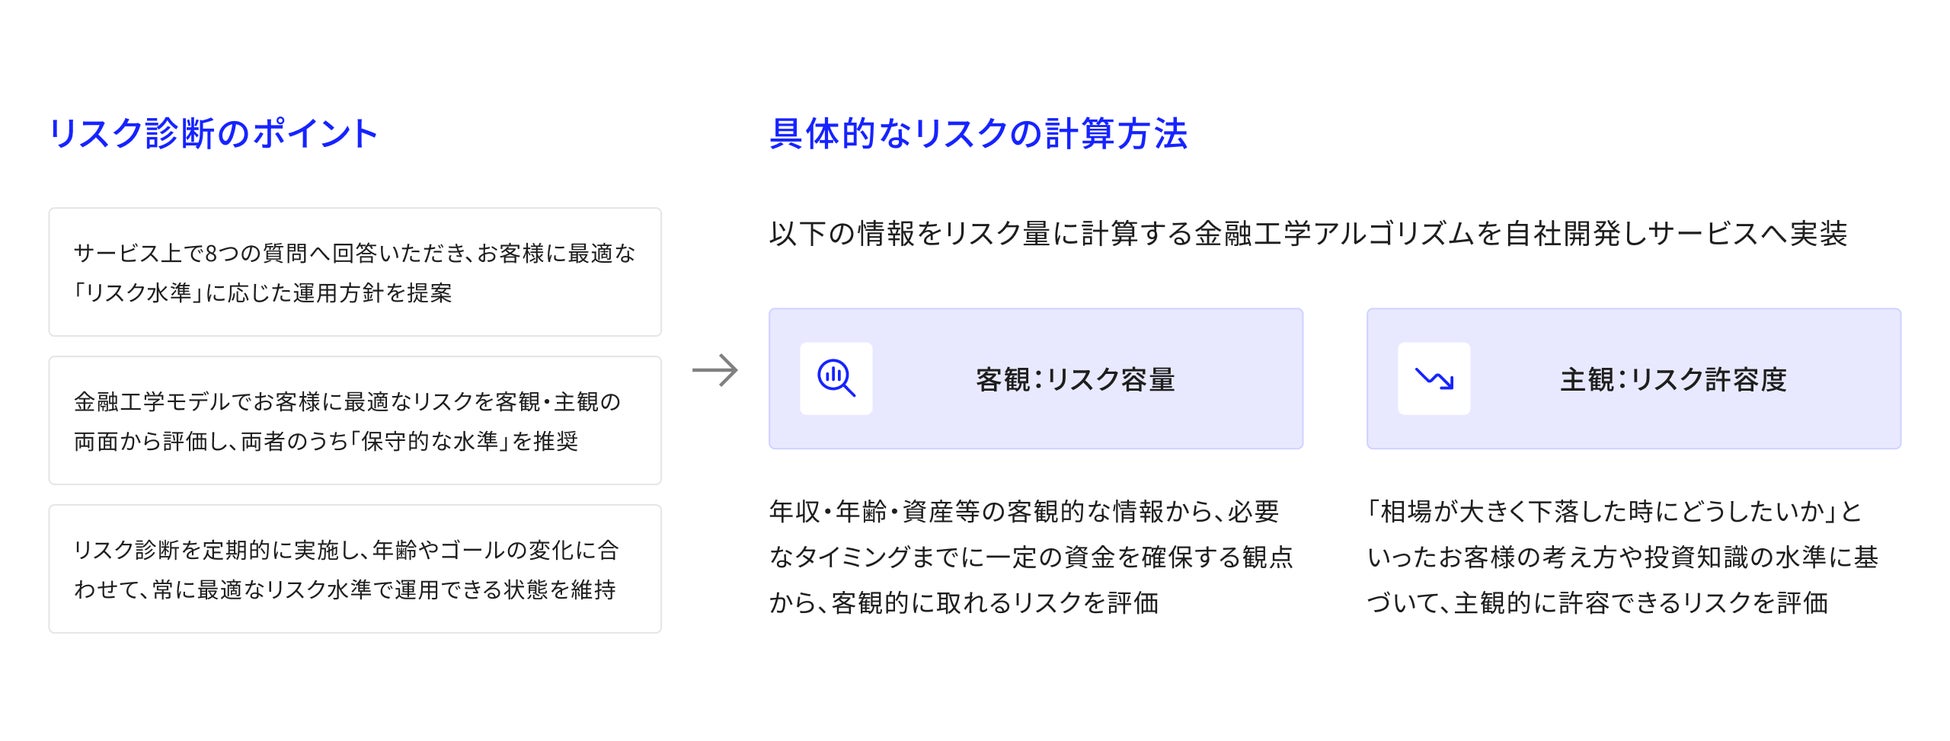Click paragraph starting with 「相場が大きく下落した時に
Image resolution: width=1950 pixels, height=741 pixels.
(x=1622, y=557)
